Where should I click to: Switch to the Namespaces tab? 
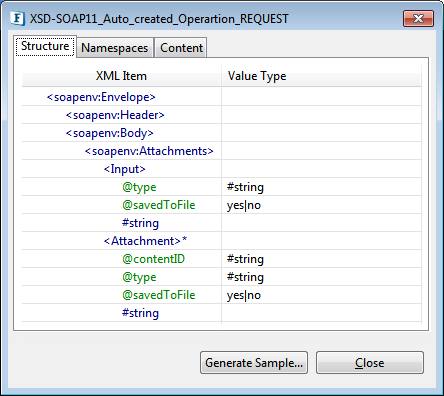tap(115, 48)
